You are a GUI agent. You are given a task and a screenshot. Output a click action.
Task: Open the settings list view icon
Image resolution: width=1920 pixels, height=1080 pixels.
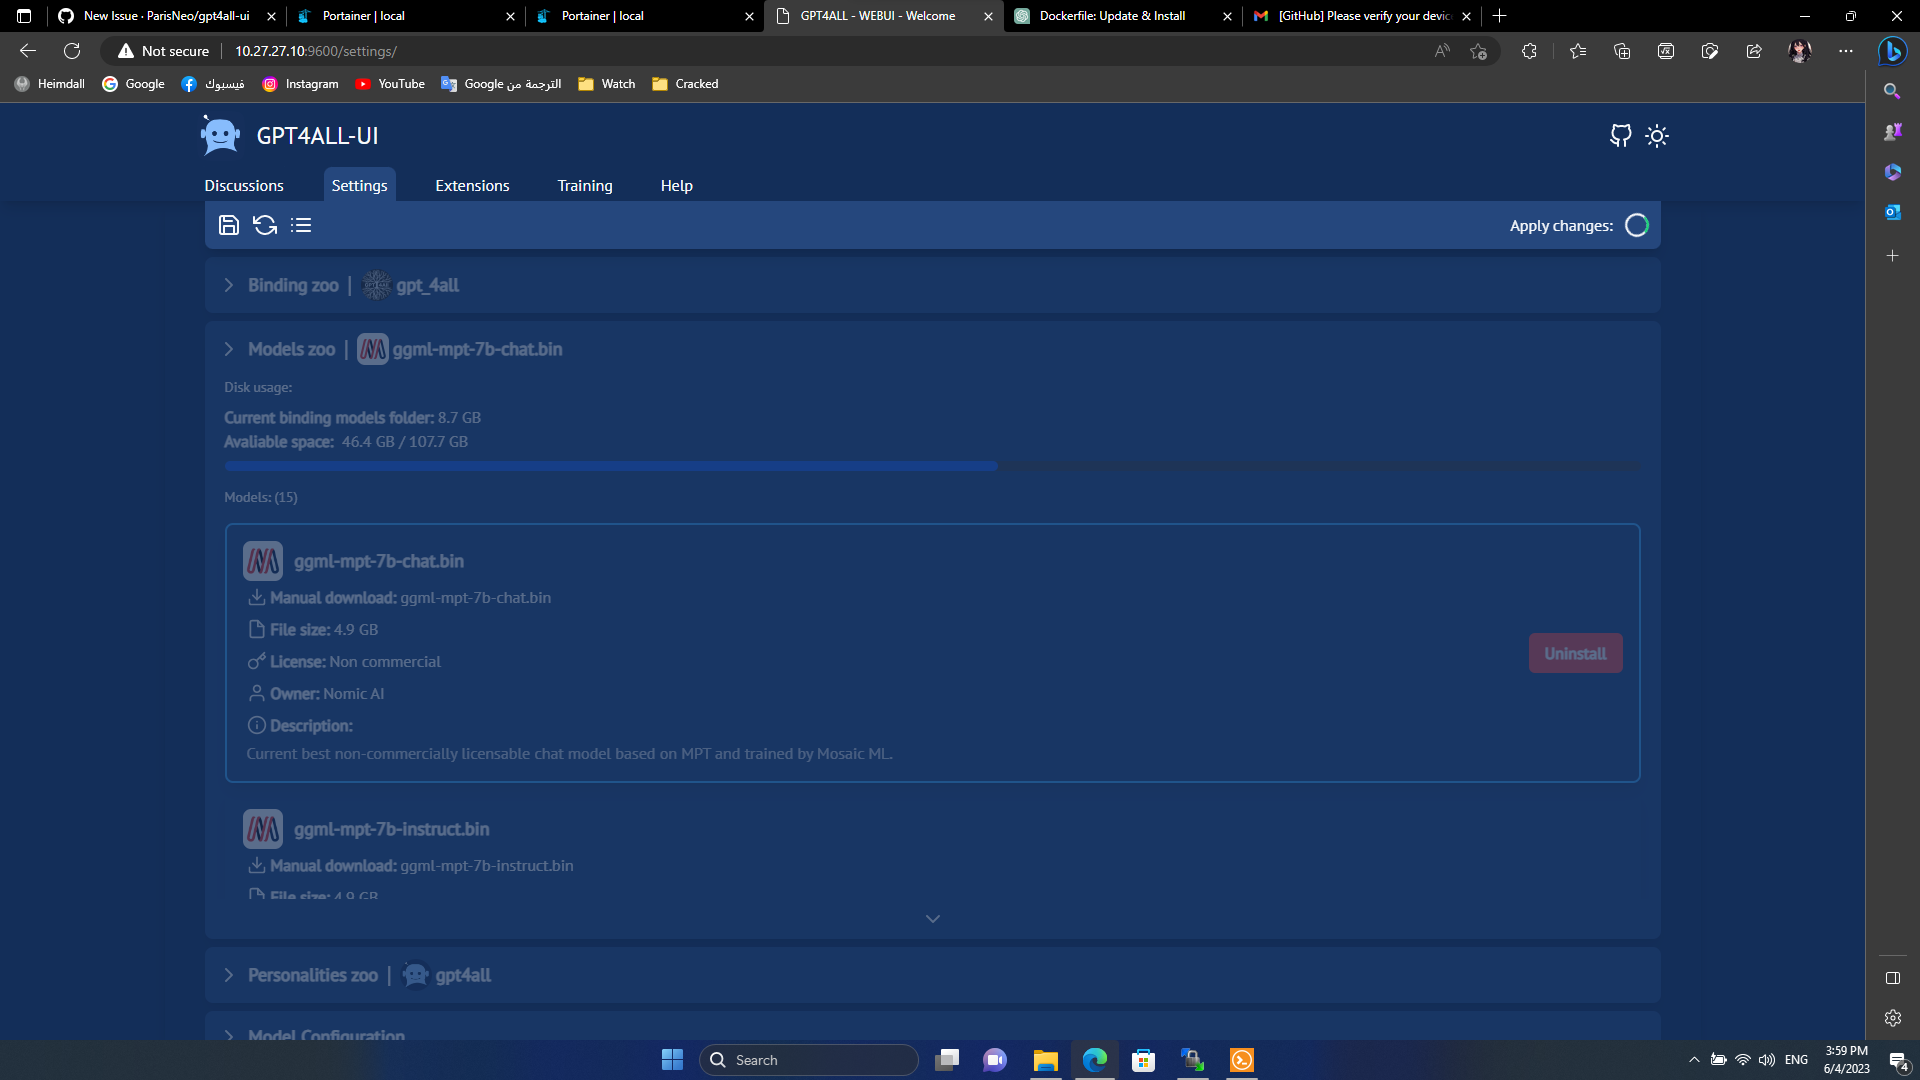tap(301, 225)
